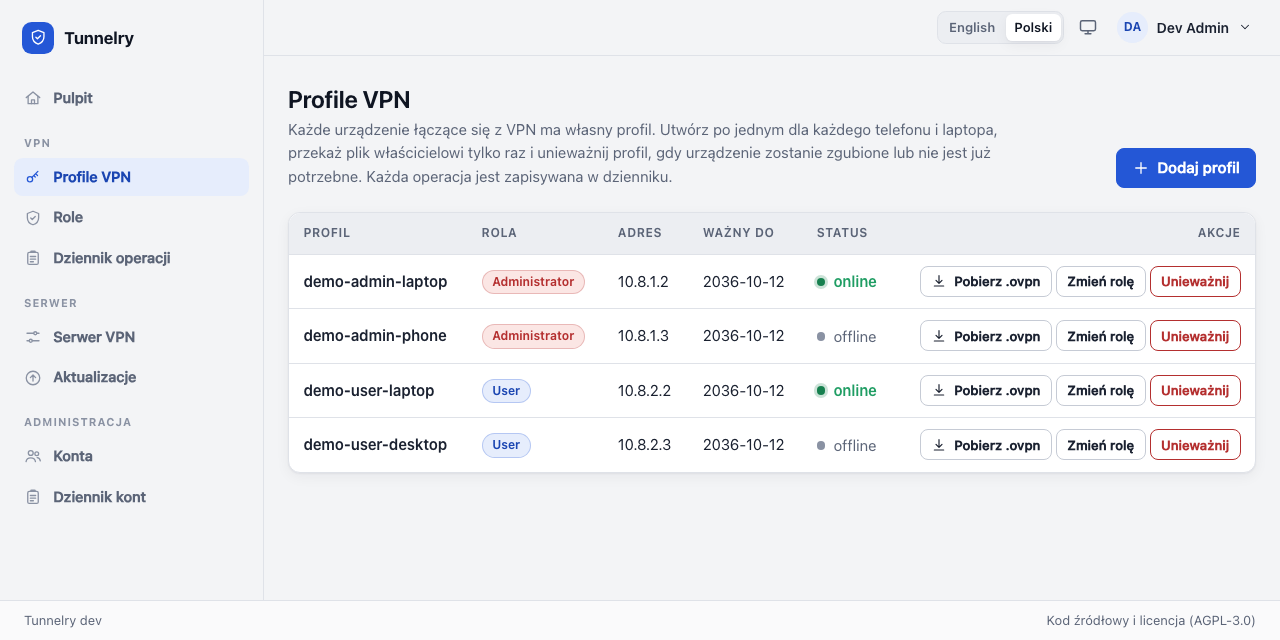The image size is (1280, 640).
Task: Click profile name demo-user-laptop
Action: [369, 390]
